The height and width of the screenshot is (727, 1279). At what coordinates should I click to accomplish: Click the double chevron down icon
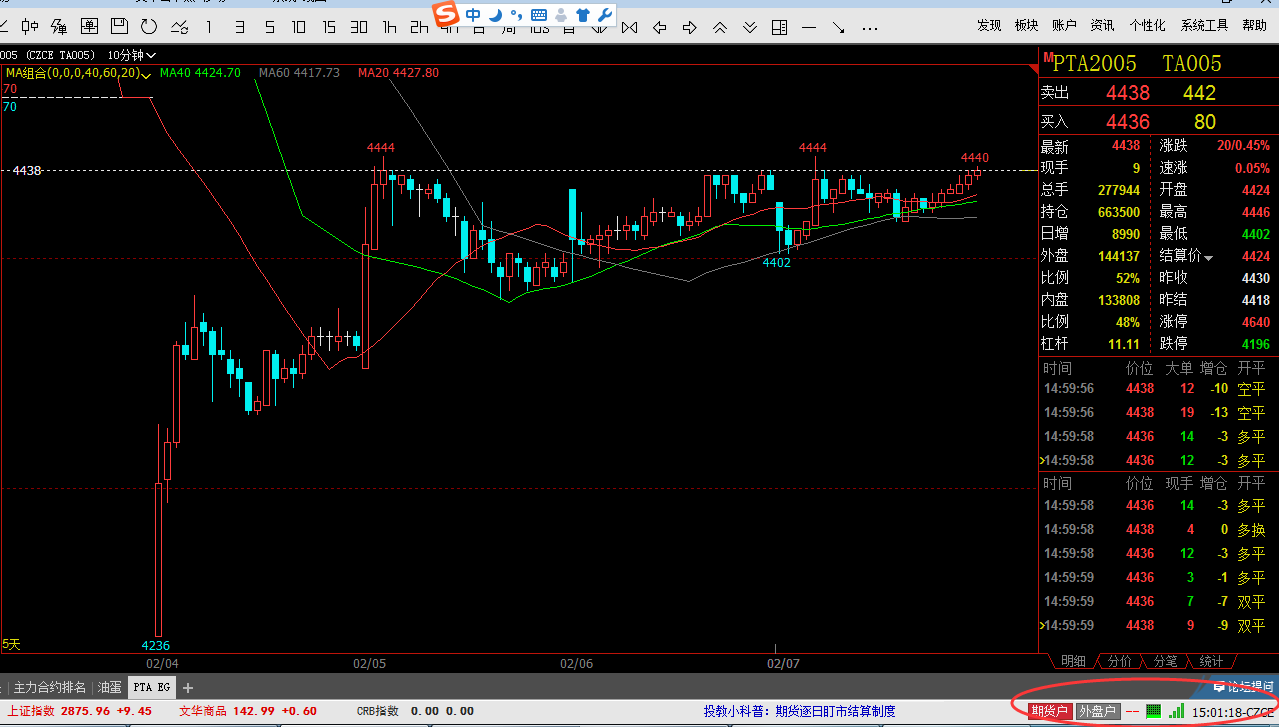pyautogui.click(x=749, y=27)
